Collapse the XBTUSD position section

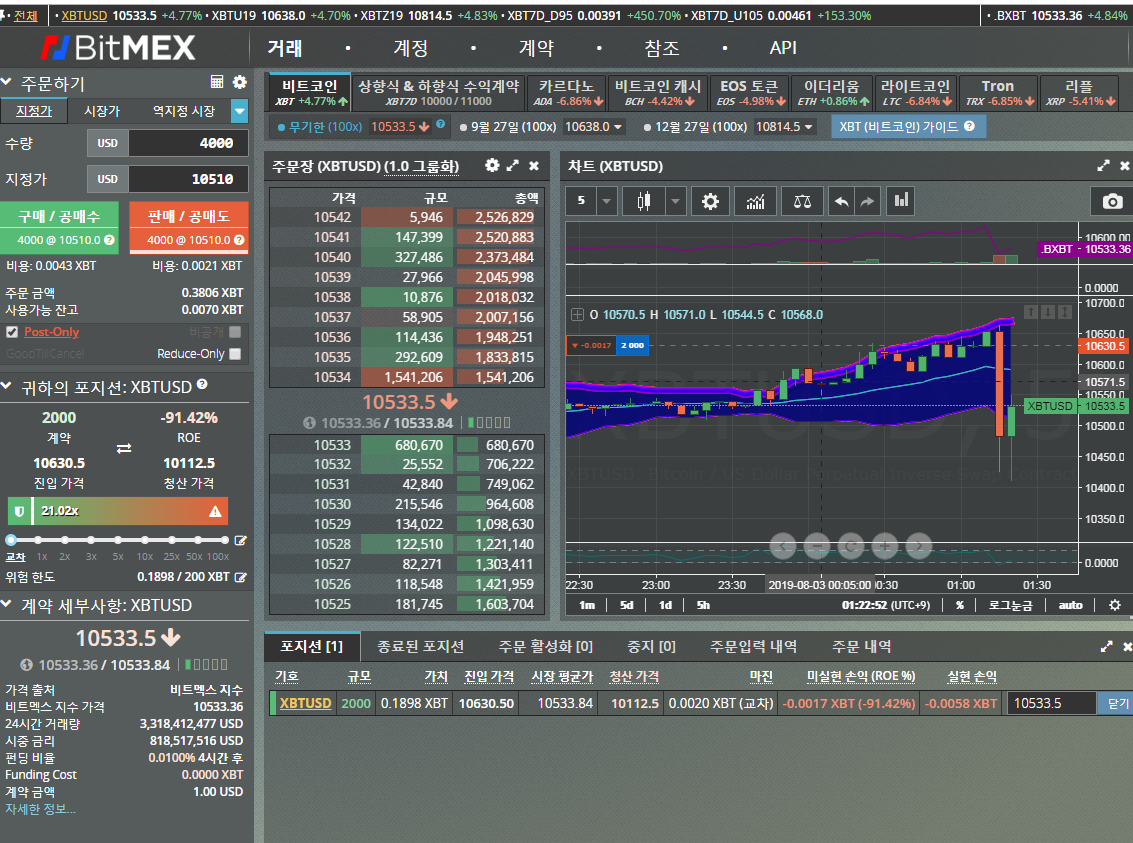[7, 386]
